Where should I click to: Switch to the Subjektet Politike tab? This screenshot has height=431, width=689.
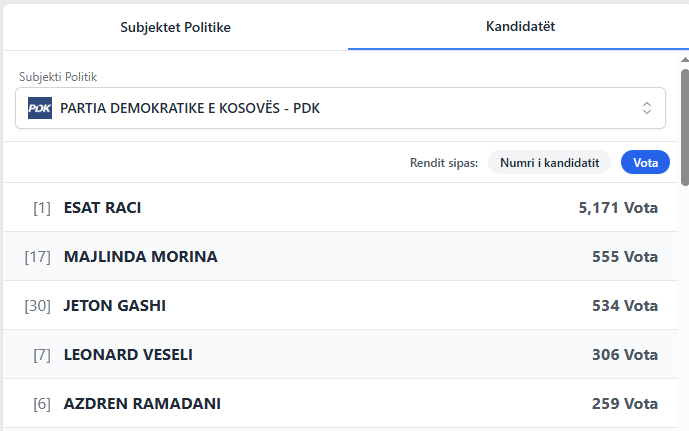[x=176, y=27]
